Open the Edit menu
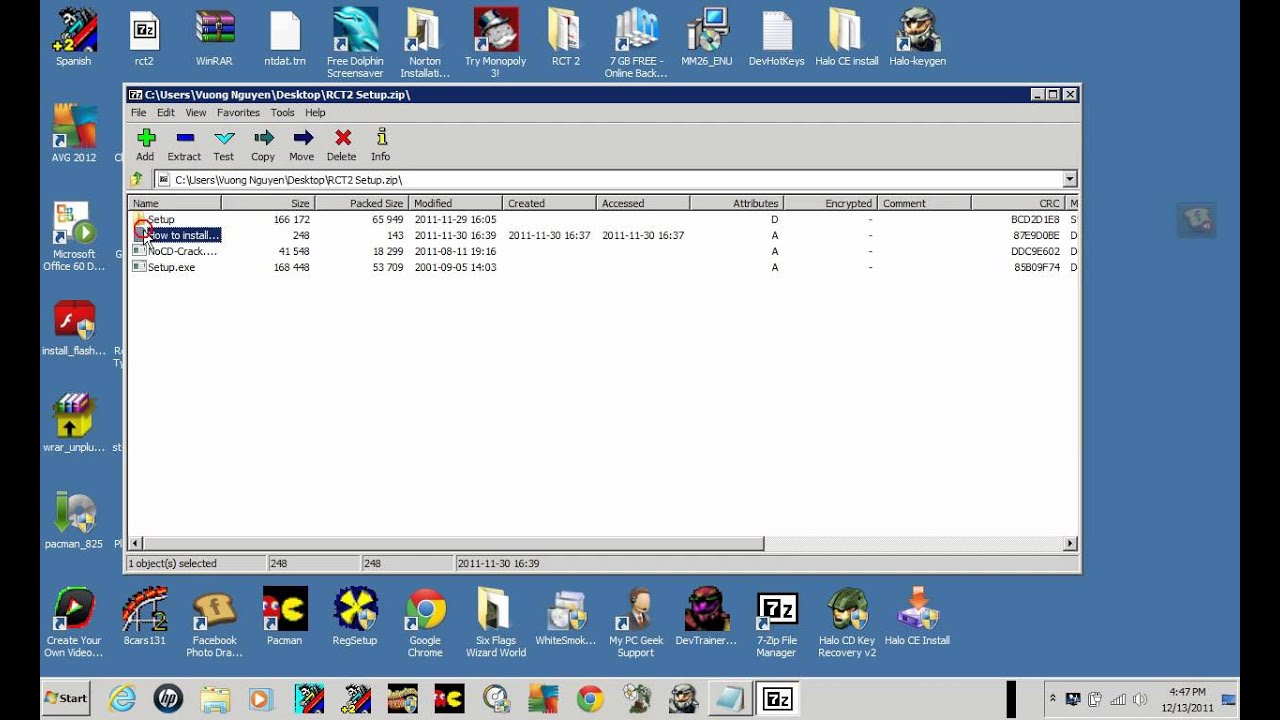 click(x=166, y=113)
